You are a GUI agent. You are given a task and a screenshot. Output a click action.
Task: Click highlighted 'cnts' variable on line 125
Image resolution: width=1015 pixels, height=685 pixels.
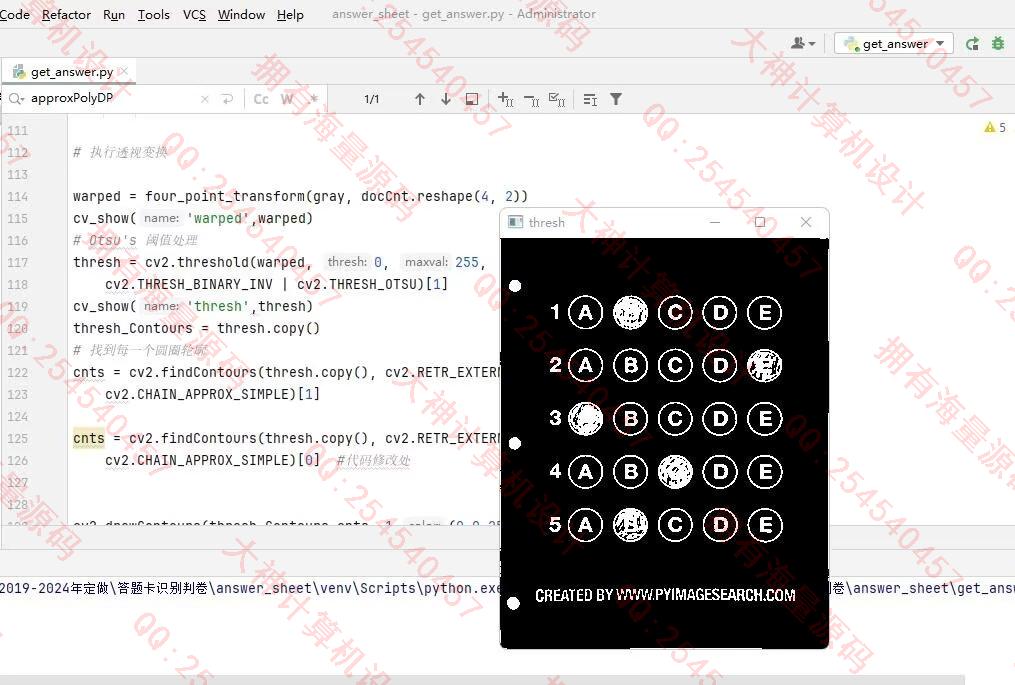[x=89, y=438]
